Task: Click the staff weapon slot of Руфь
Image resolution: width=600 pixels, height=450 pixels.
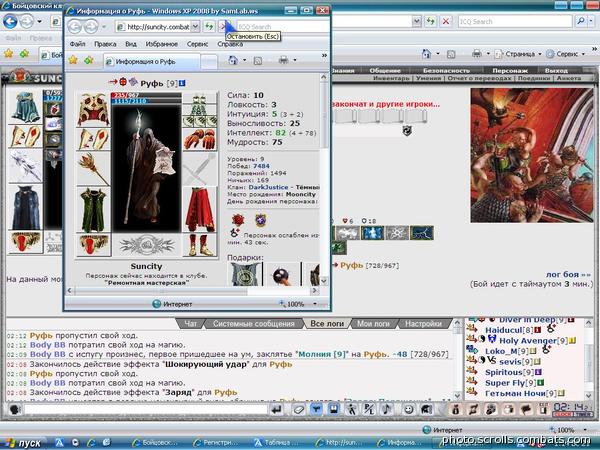Action: pyautogui.click(x=93, y=168)
